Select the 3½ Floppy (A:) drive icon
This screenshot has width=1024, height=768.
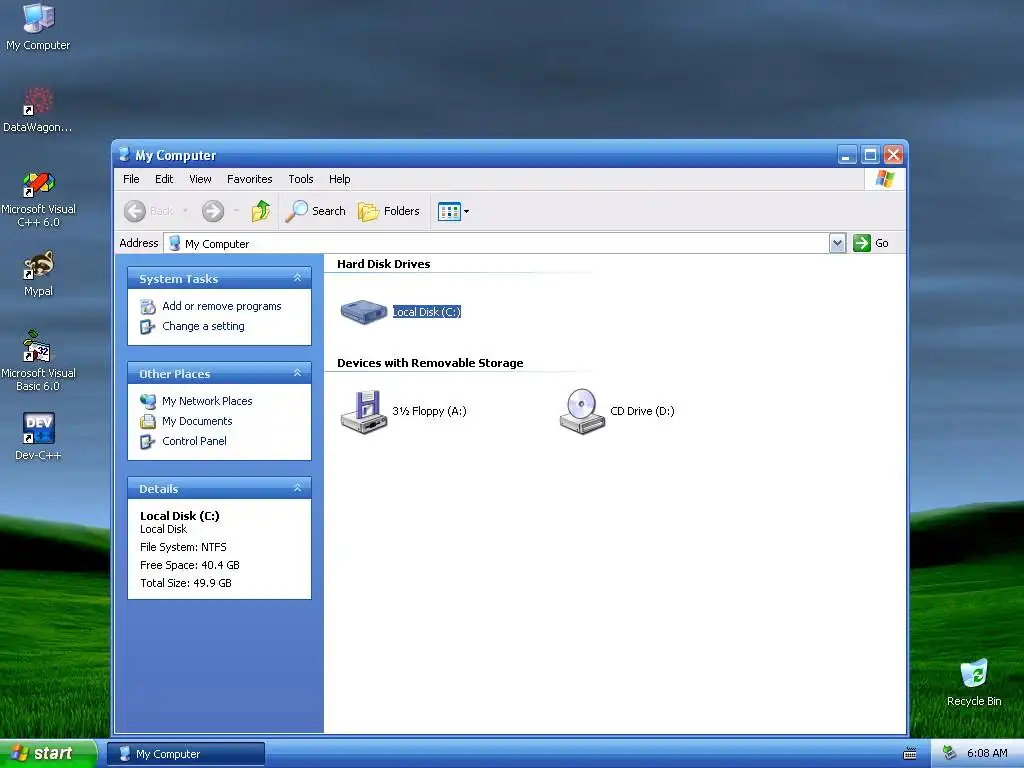point(364,411)
